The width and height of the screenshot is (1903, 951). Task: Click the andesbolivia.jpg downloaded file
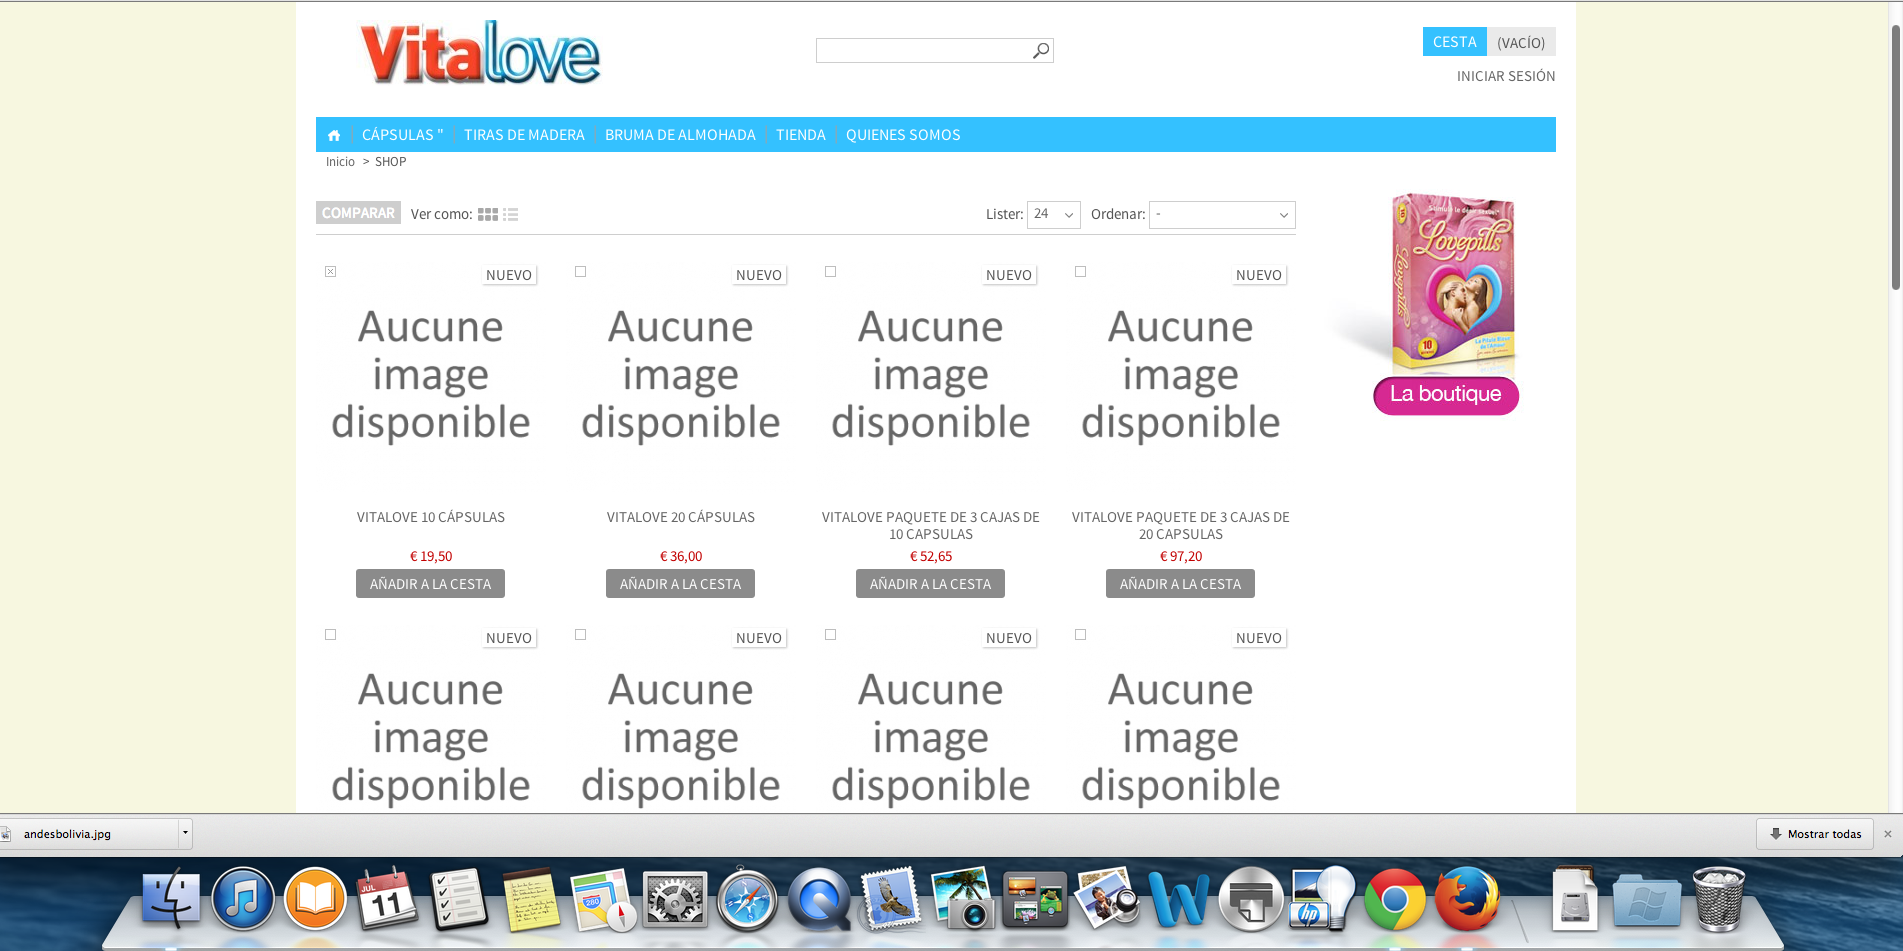point(88,834)
